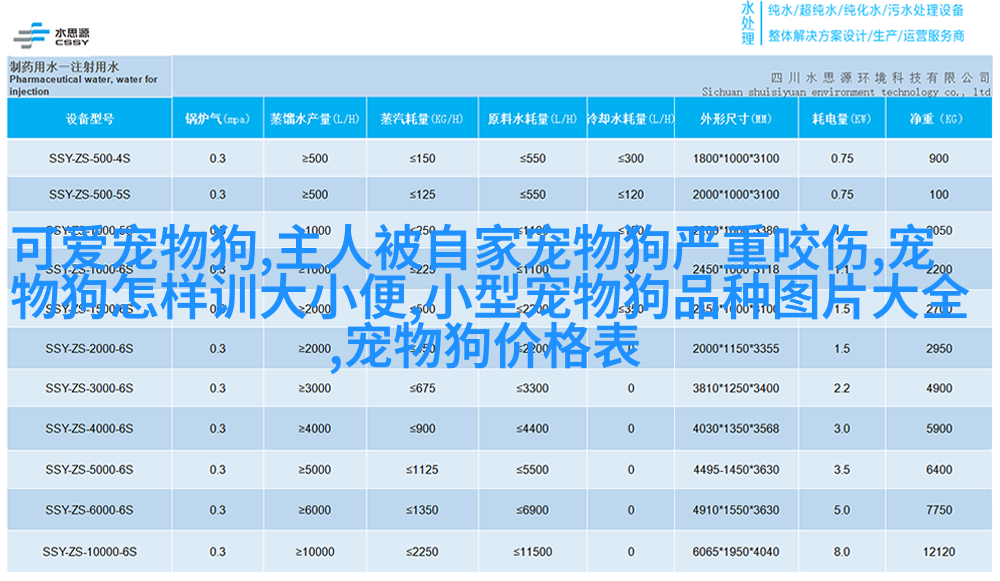Click the CSSY company logo
The image size is (1000, 581).
click(52, 36)
